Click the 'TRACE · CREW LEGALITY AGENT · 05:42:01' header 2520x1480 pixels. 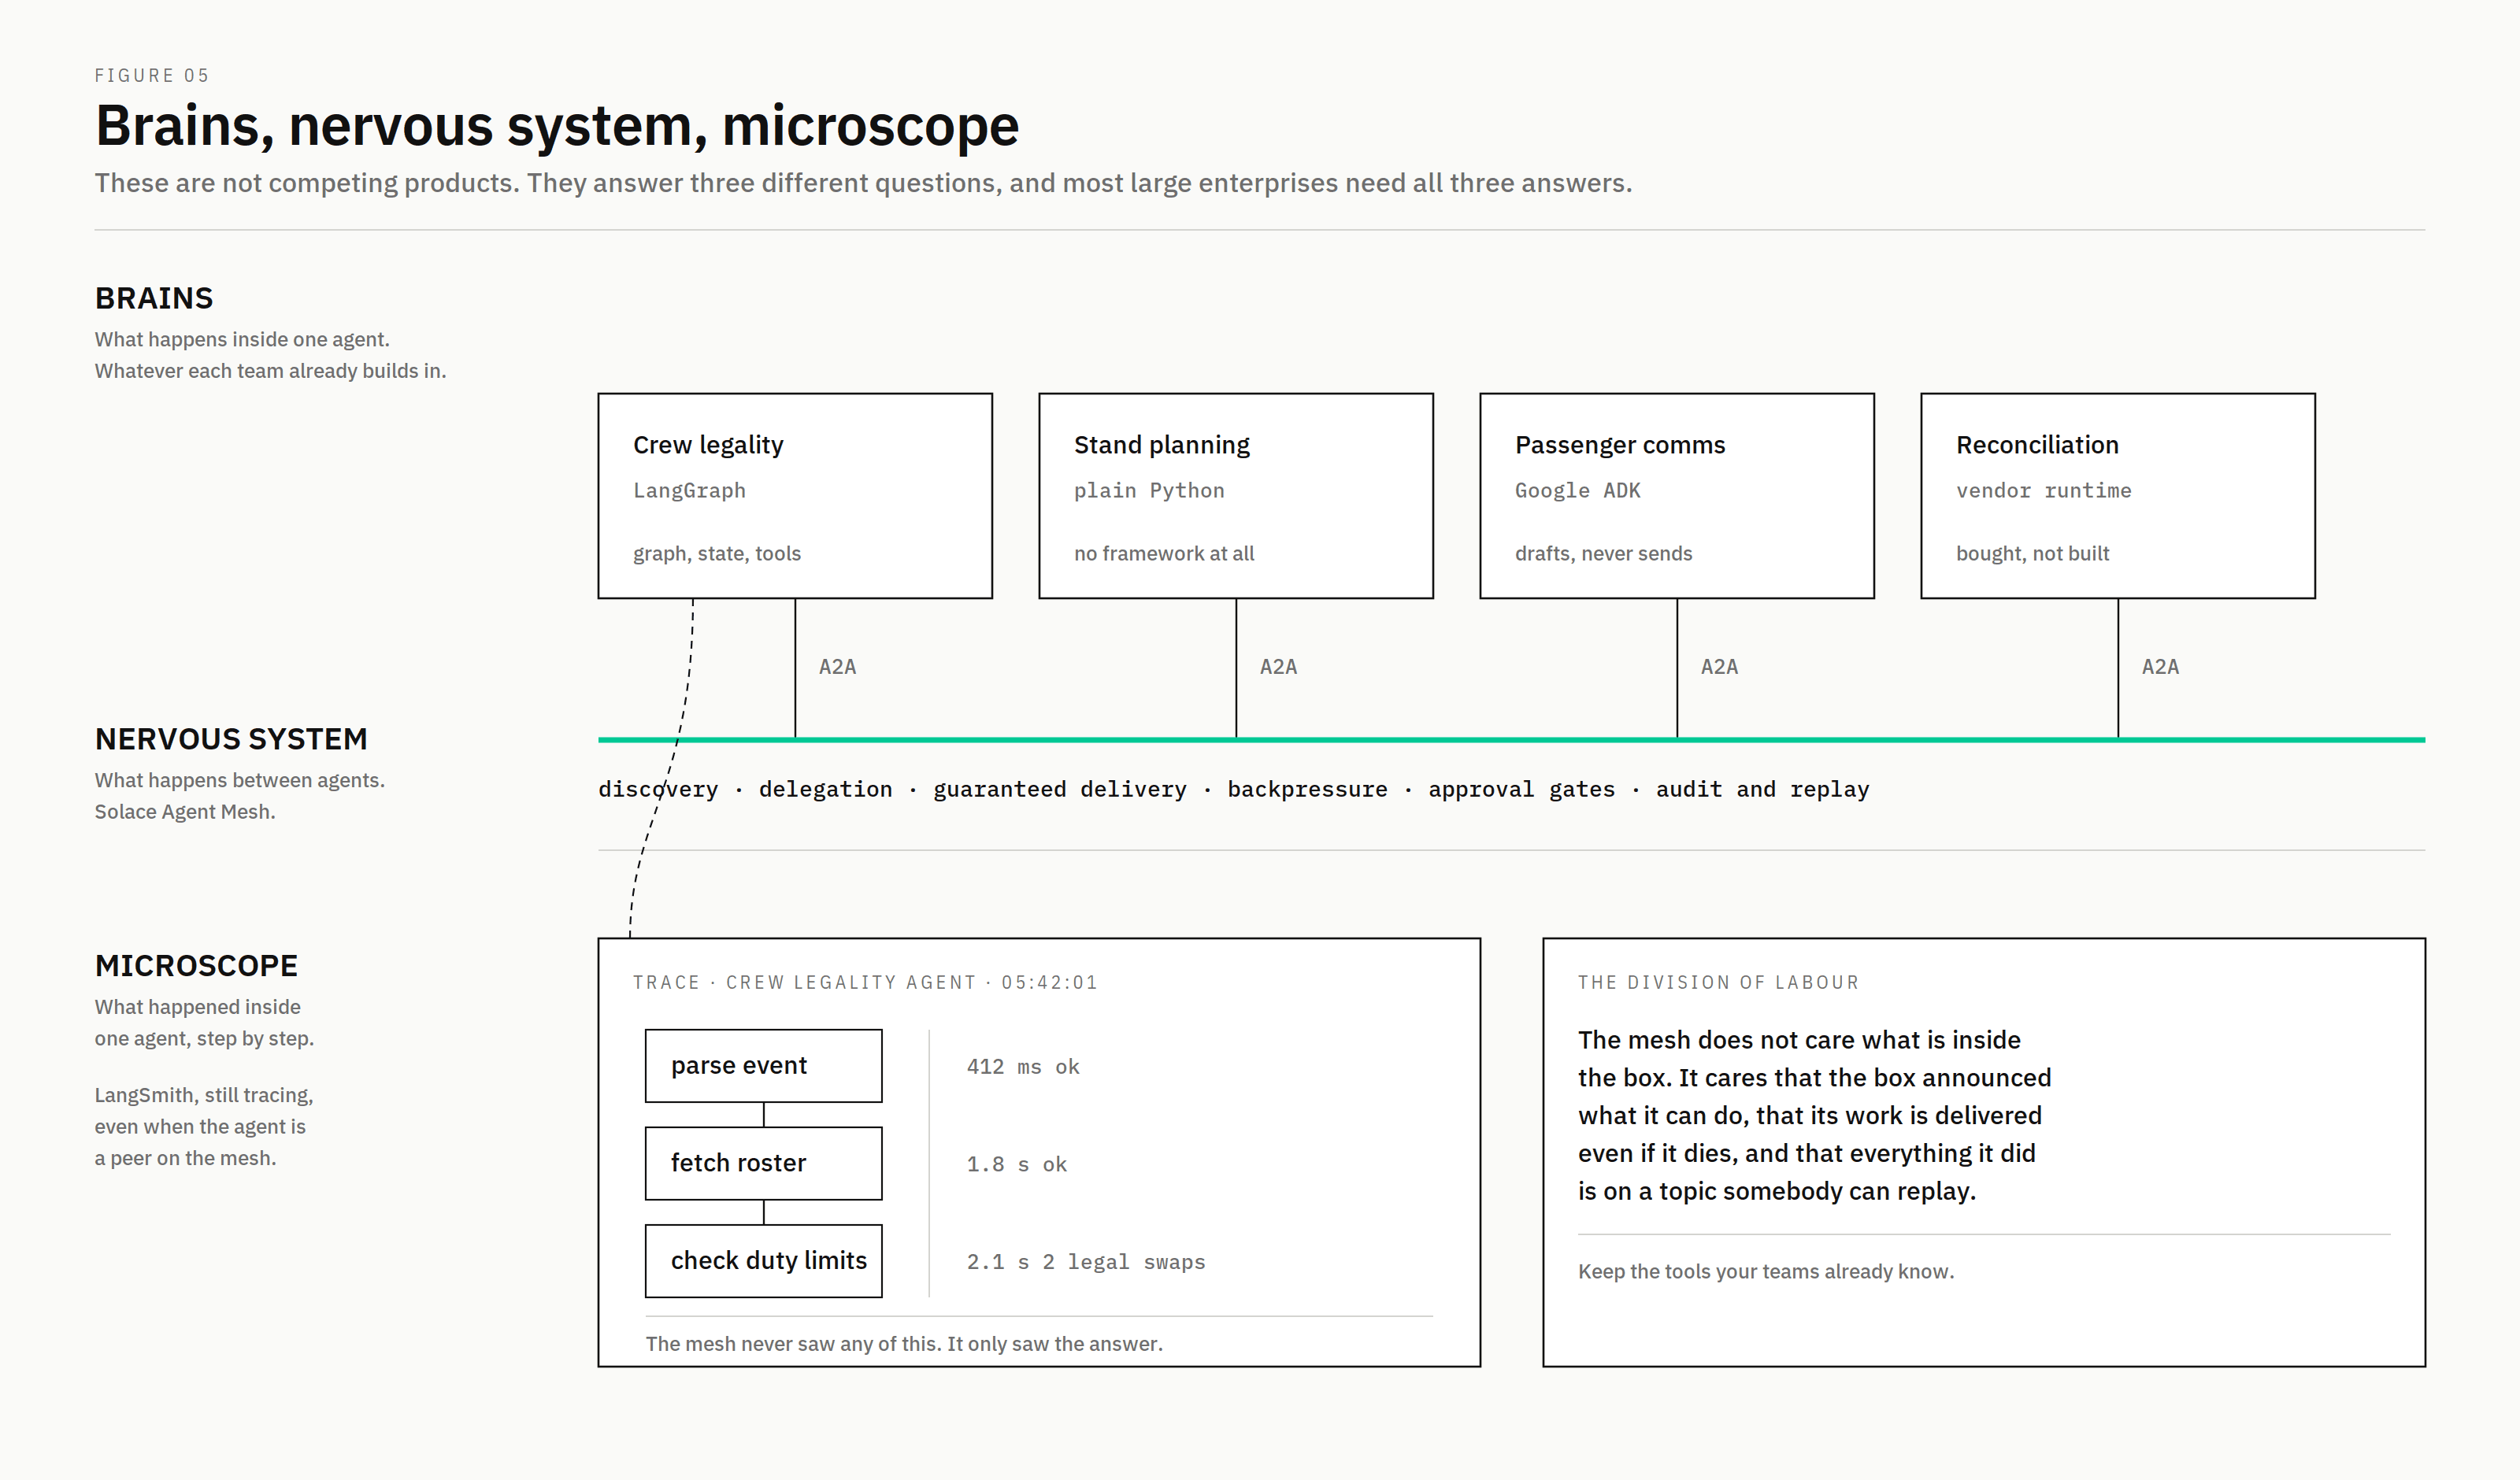tap(865, 983)
